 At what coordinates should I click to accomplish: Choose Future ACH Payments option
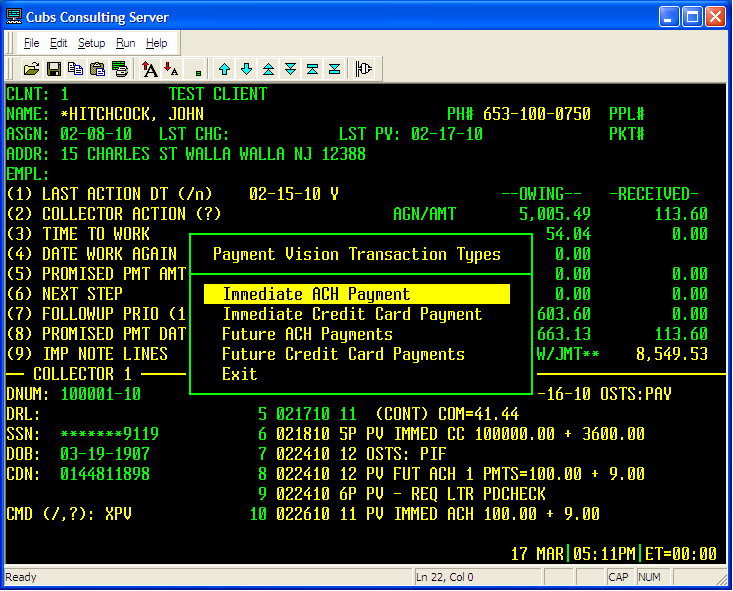(x=307, y=334)
